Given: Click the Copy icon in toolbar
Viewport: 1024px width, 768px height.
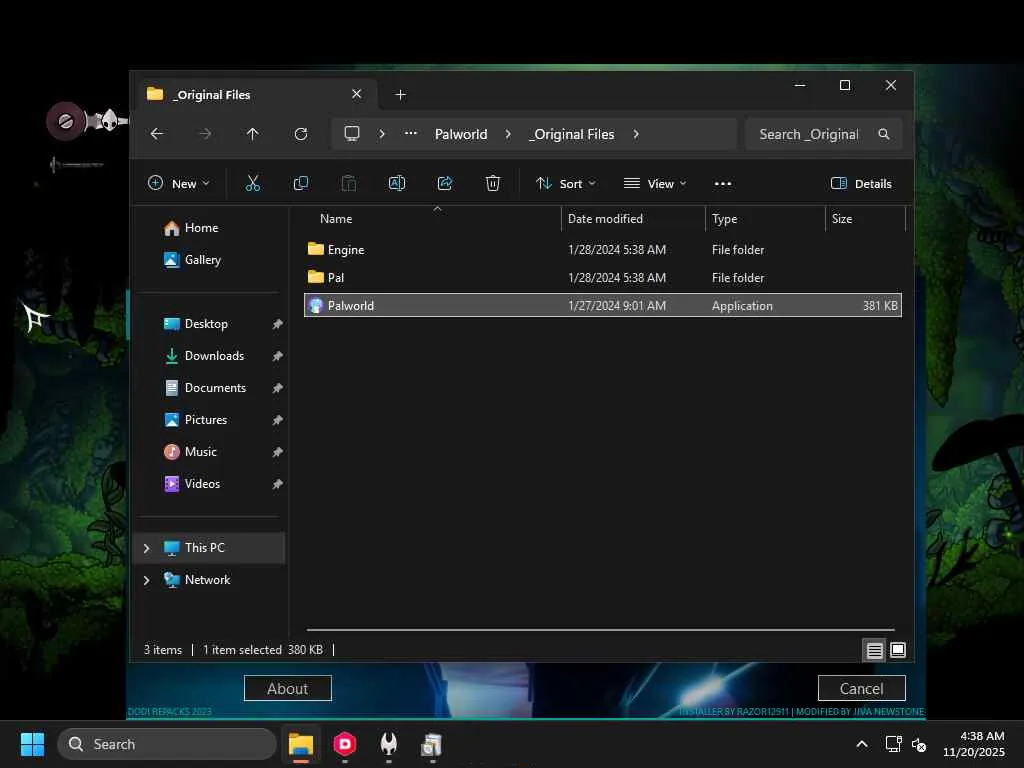Looking at the screenshot, I should [x=300, y=183].
